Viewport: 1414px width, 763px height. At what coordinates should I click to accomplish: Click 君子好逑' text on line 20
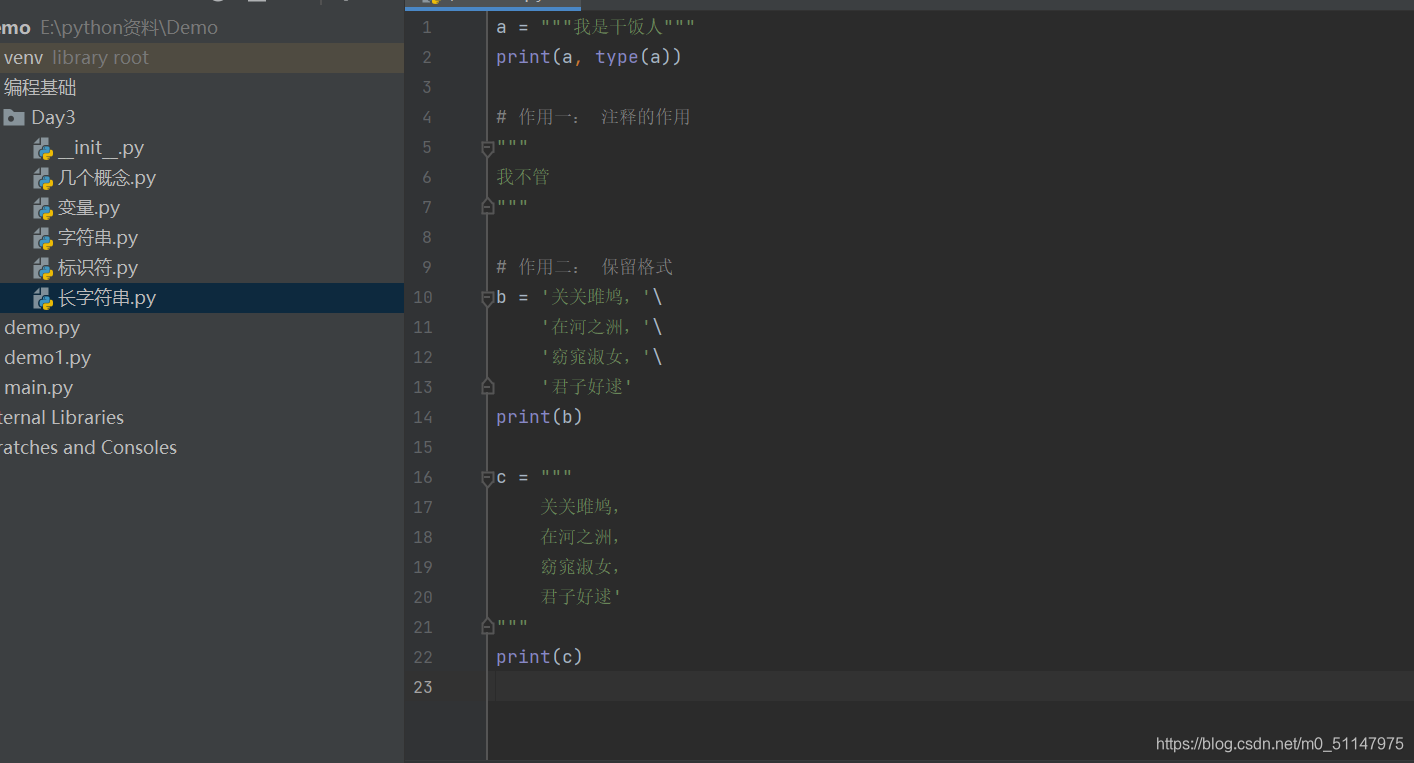(582, 598)
